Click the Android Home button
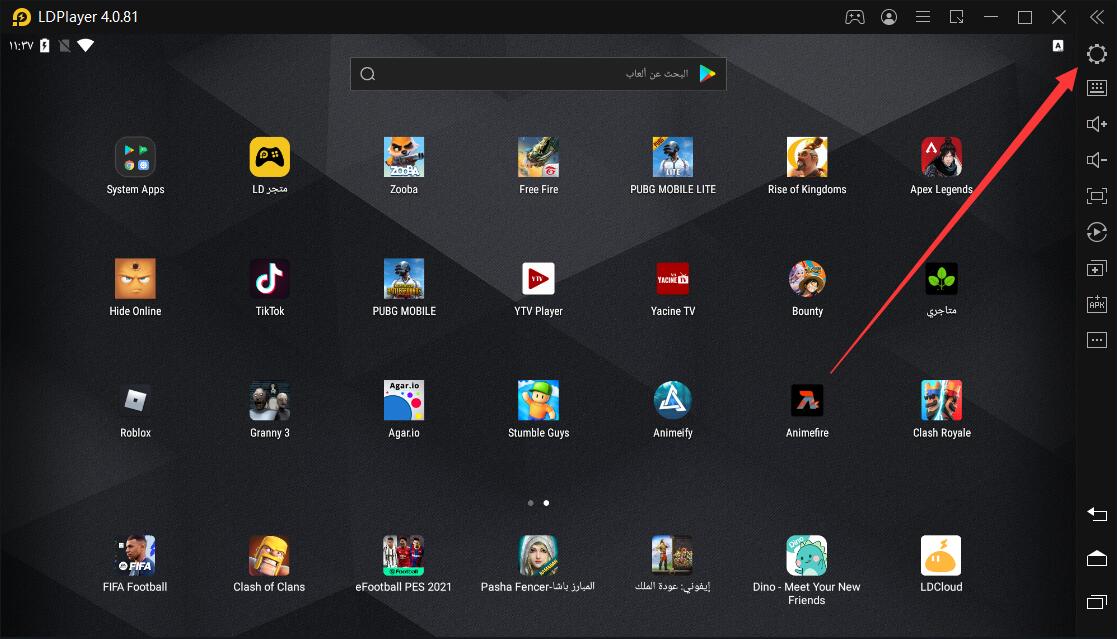This screenshot has width=1117, height=639. pos(1096,559)
